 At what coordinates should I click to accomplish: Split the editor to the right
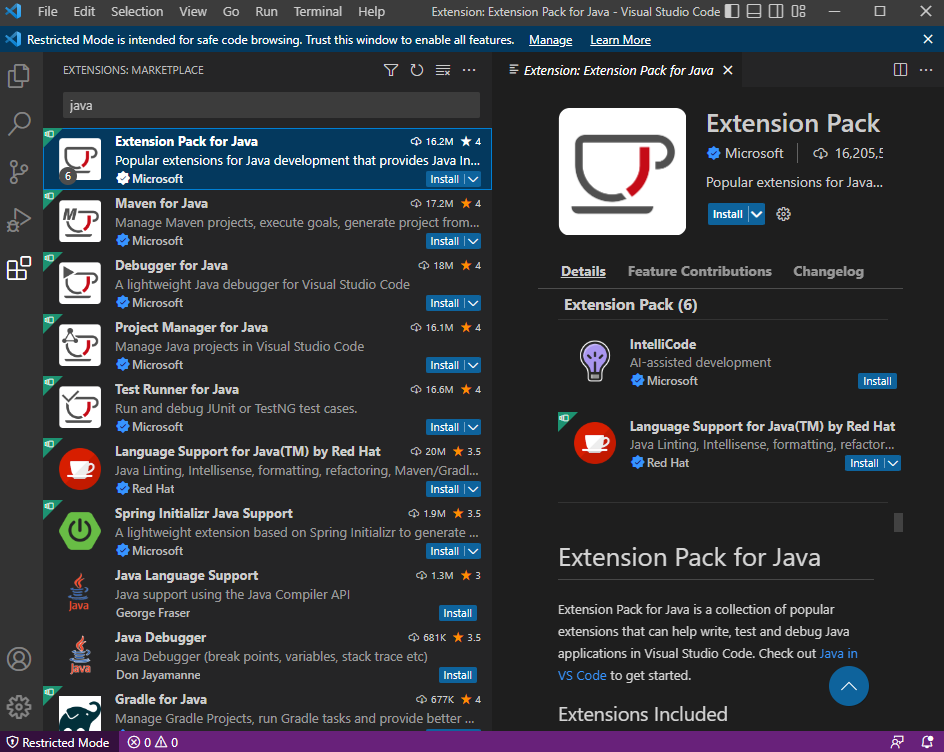(x=901, y=70)
